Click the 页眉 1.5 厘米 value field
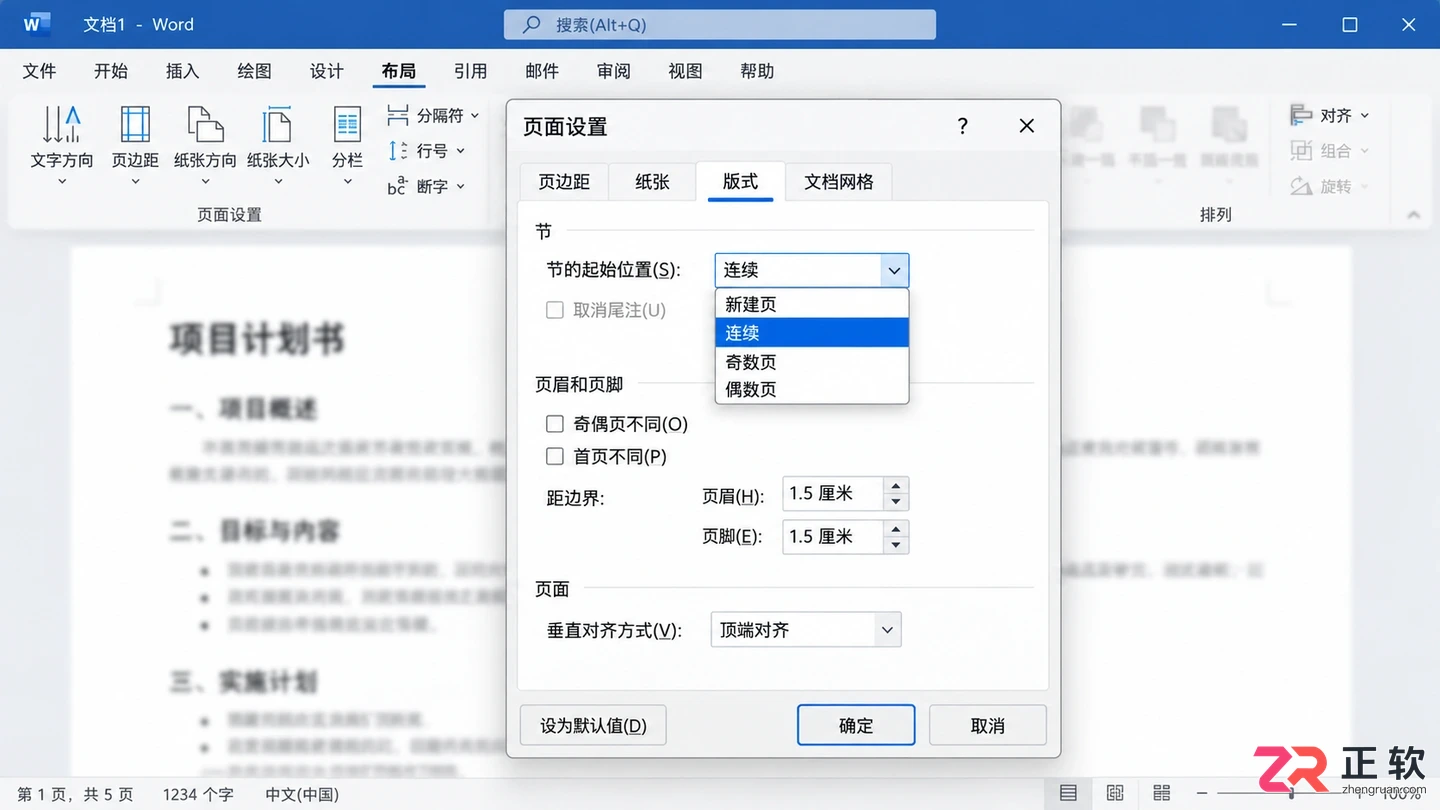Viewport: 1440px width, 810px height. [833, 494]
